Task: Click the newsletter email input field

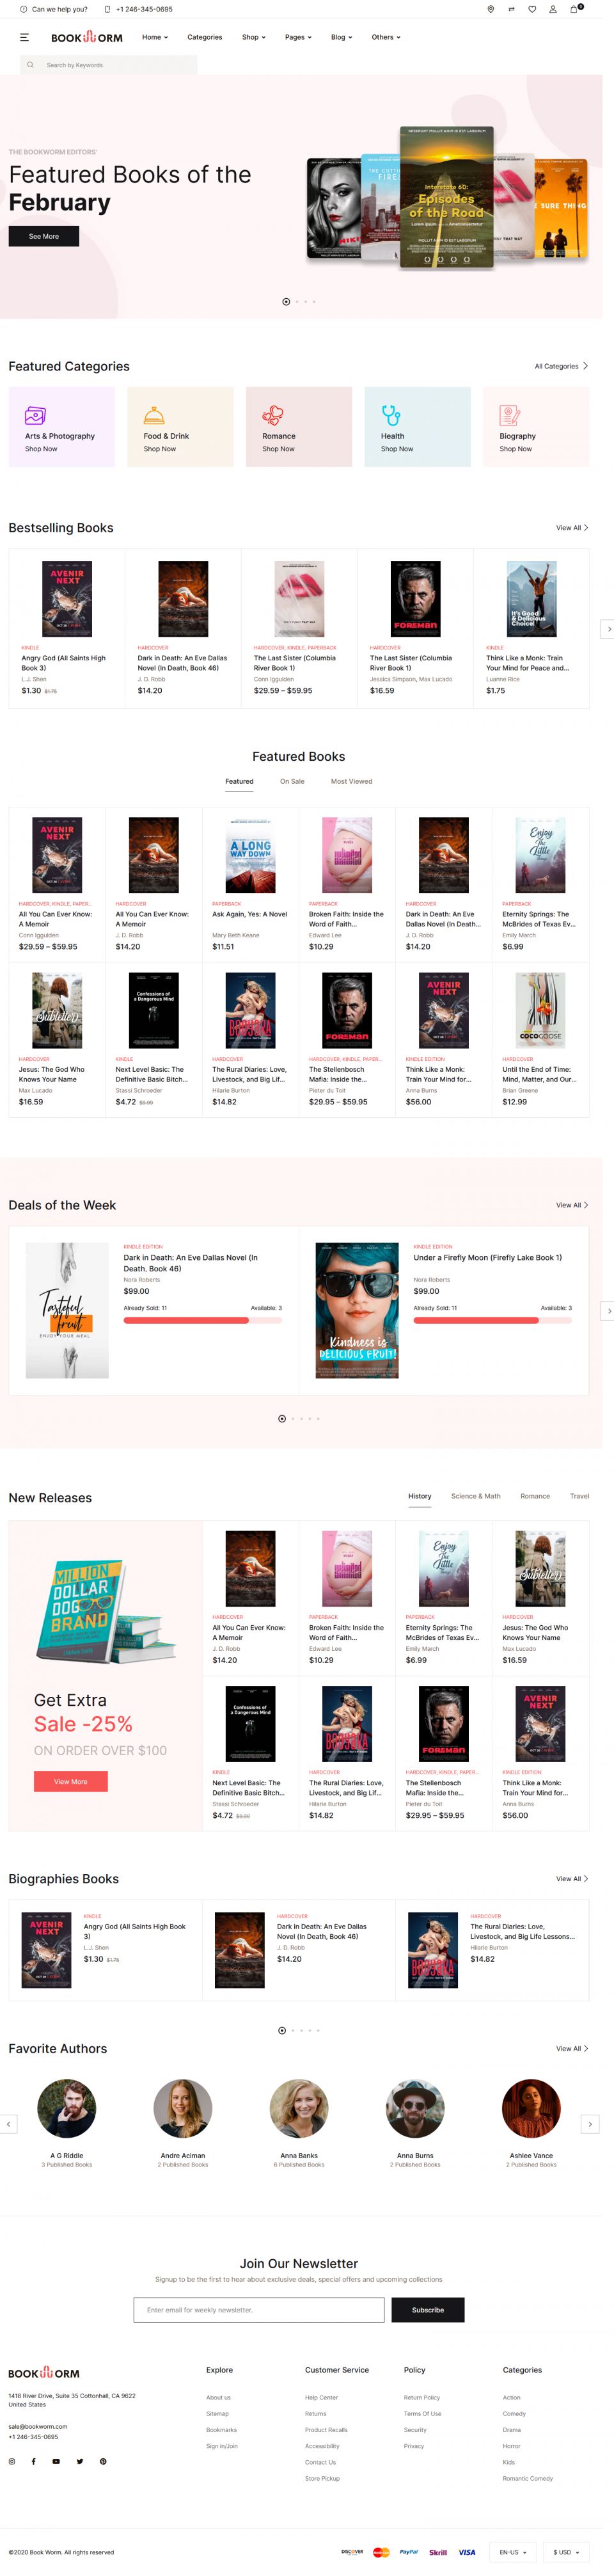Action: point(259,2310)
